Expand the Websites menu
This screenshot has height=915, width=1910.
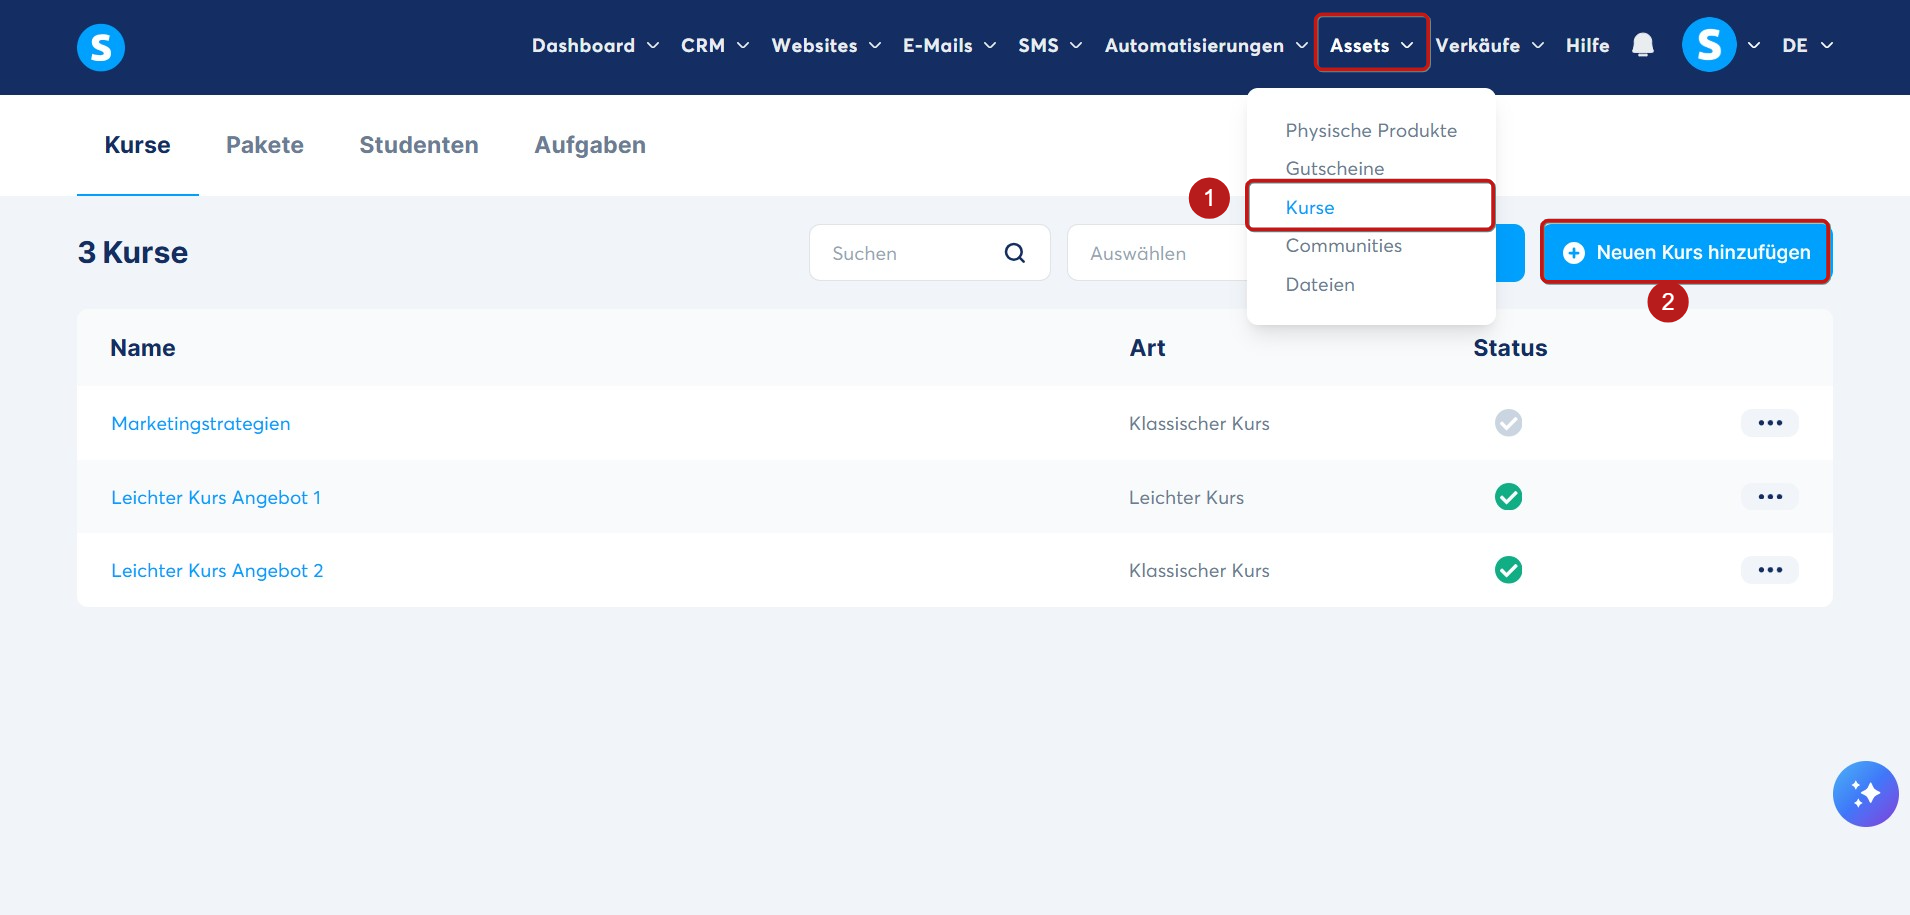826,46
